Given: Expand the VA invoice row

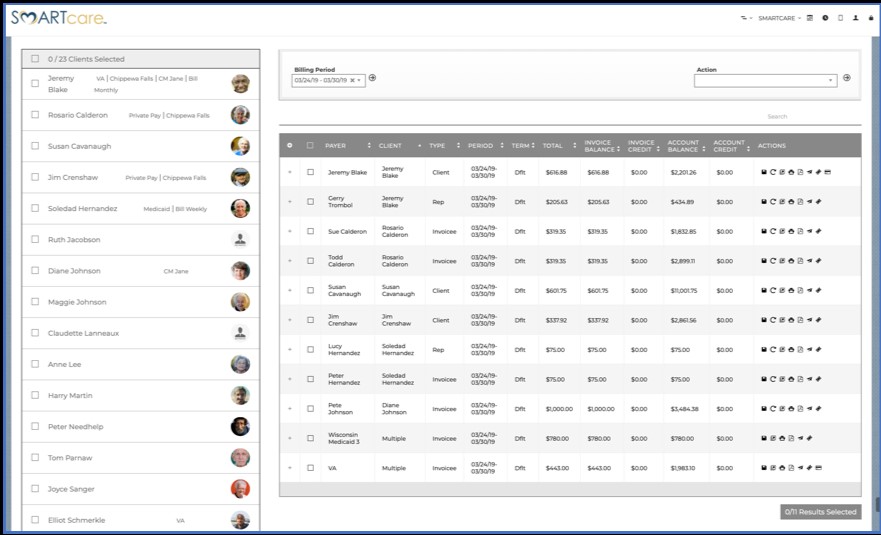Looking at the screenshot, I should (x=289, y=468).
